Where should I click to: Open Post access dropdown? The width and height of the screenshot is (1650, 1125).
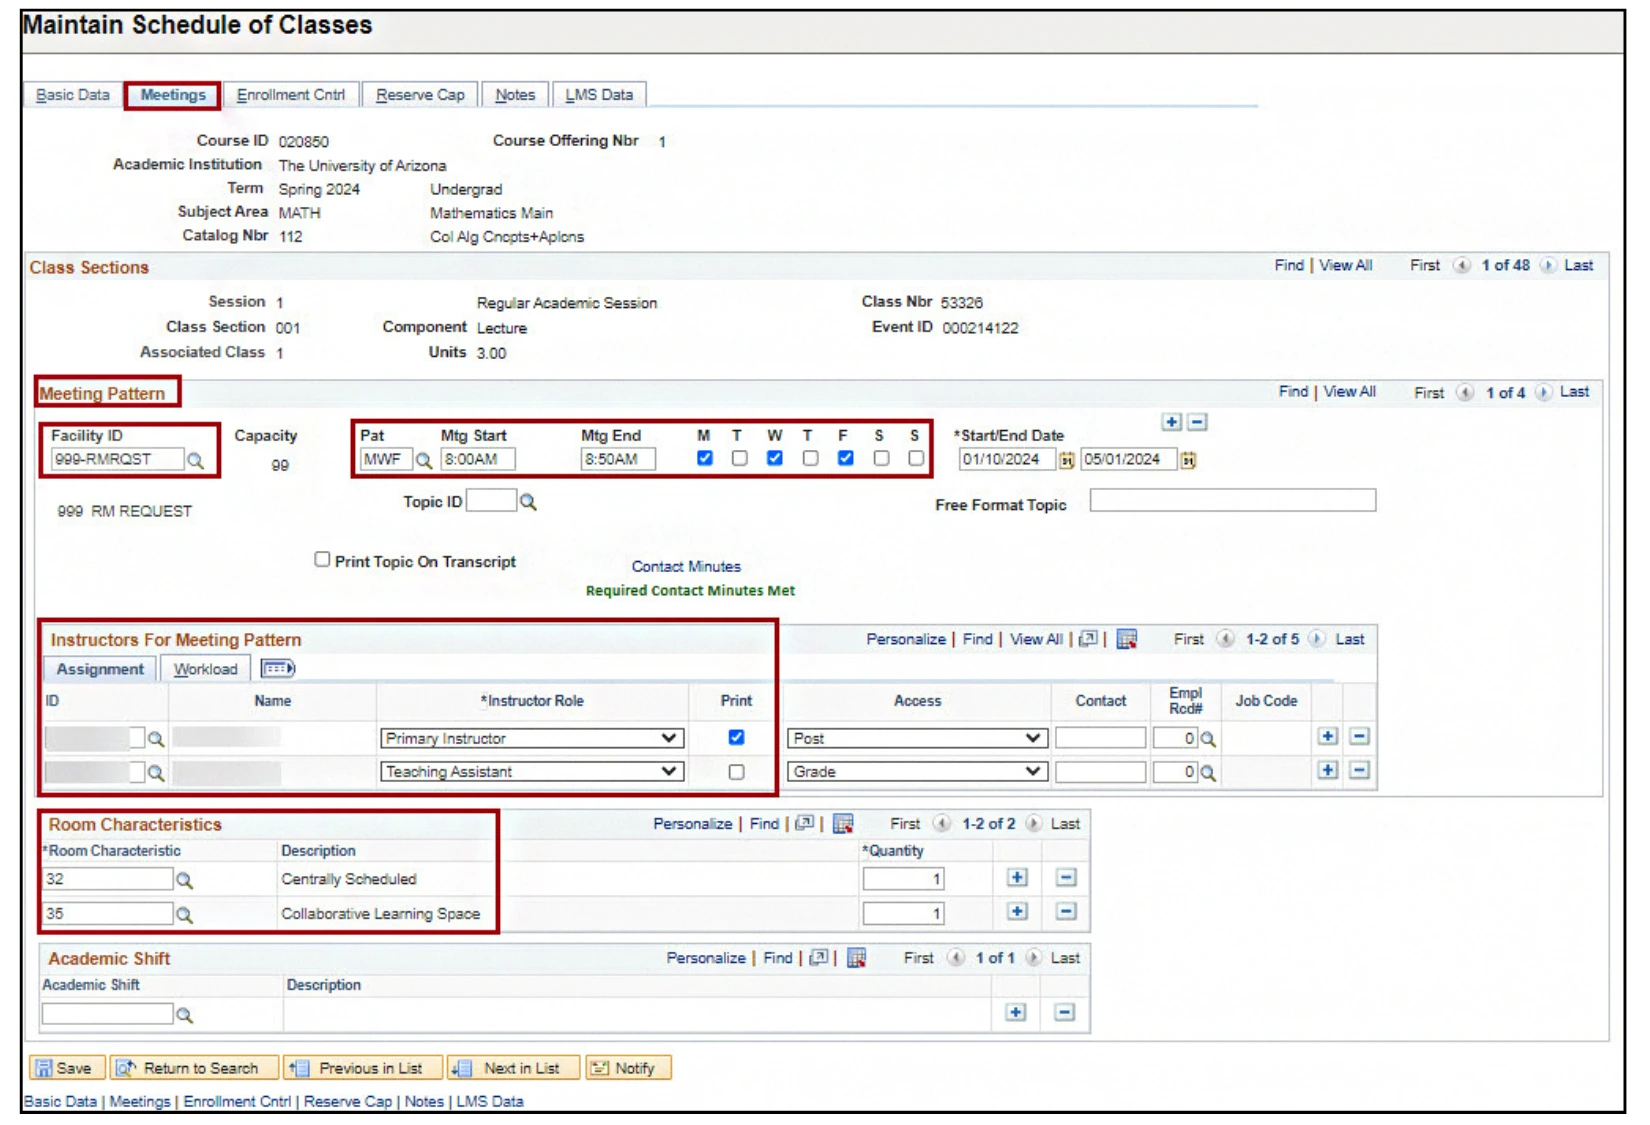[x=917, y=738]
